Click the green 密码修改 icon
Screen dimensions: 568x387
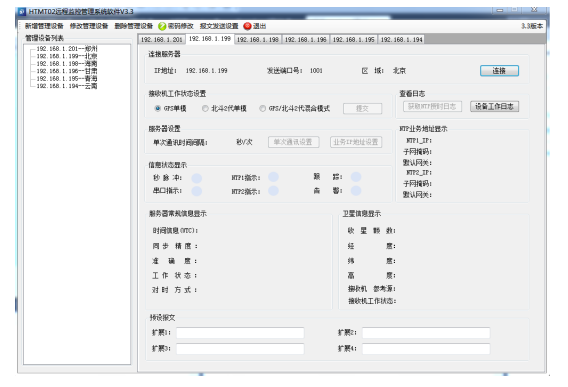pyautogui.click(x=162, y=26)
